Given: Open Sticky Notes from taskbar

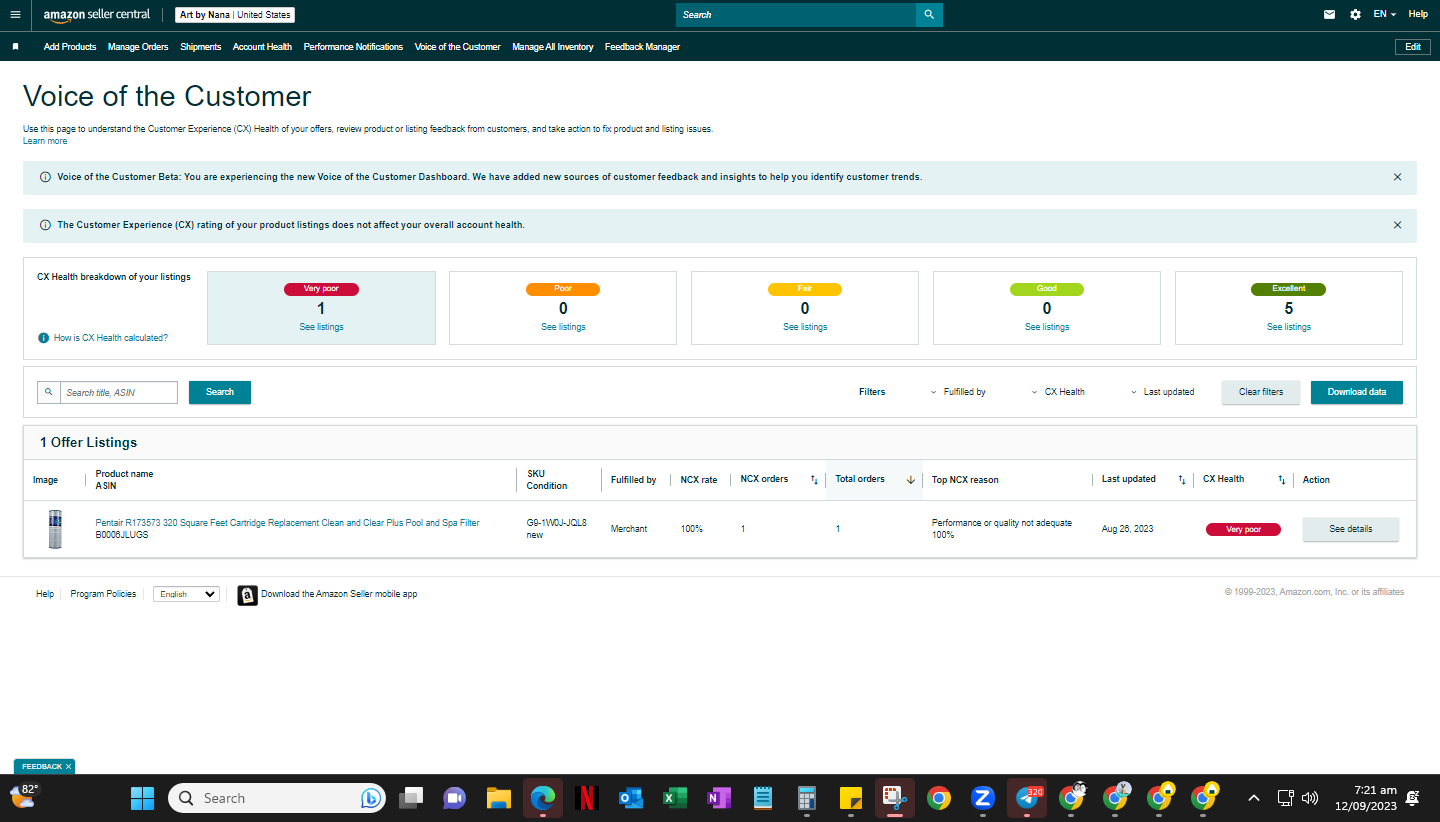Looking at the screenshot, I should tap(851, 798).
